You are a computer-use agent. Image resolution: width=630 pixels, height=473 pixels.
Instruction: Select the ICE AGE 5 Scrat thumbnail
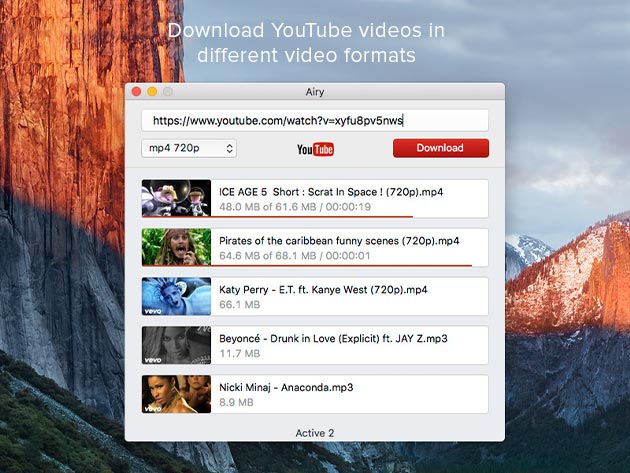(x=176, y=198)
